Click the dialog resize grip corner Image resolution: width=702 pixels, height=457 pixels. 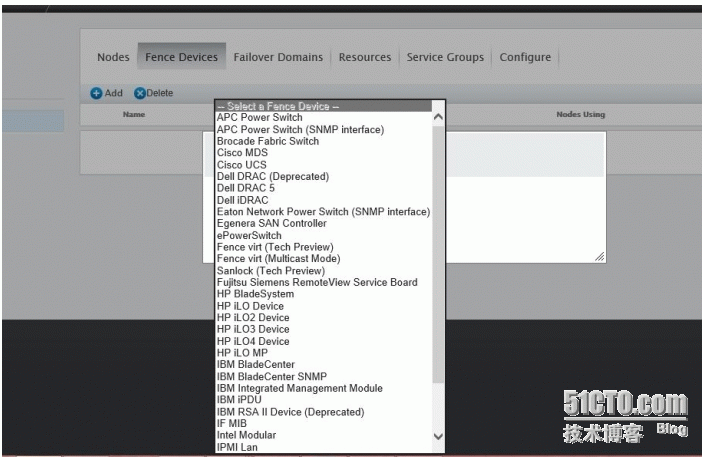(600, 256)
